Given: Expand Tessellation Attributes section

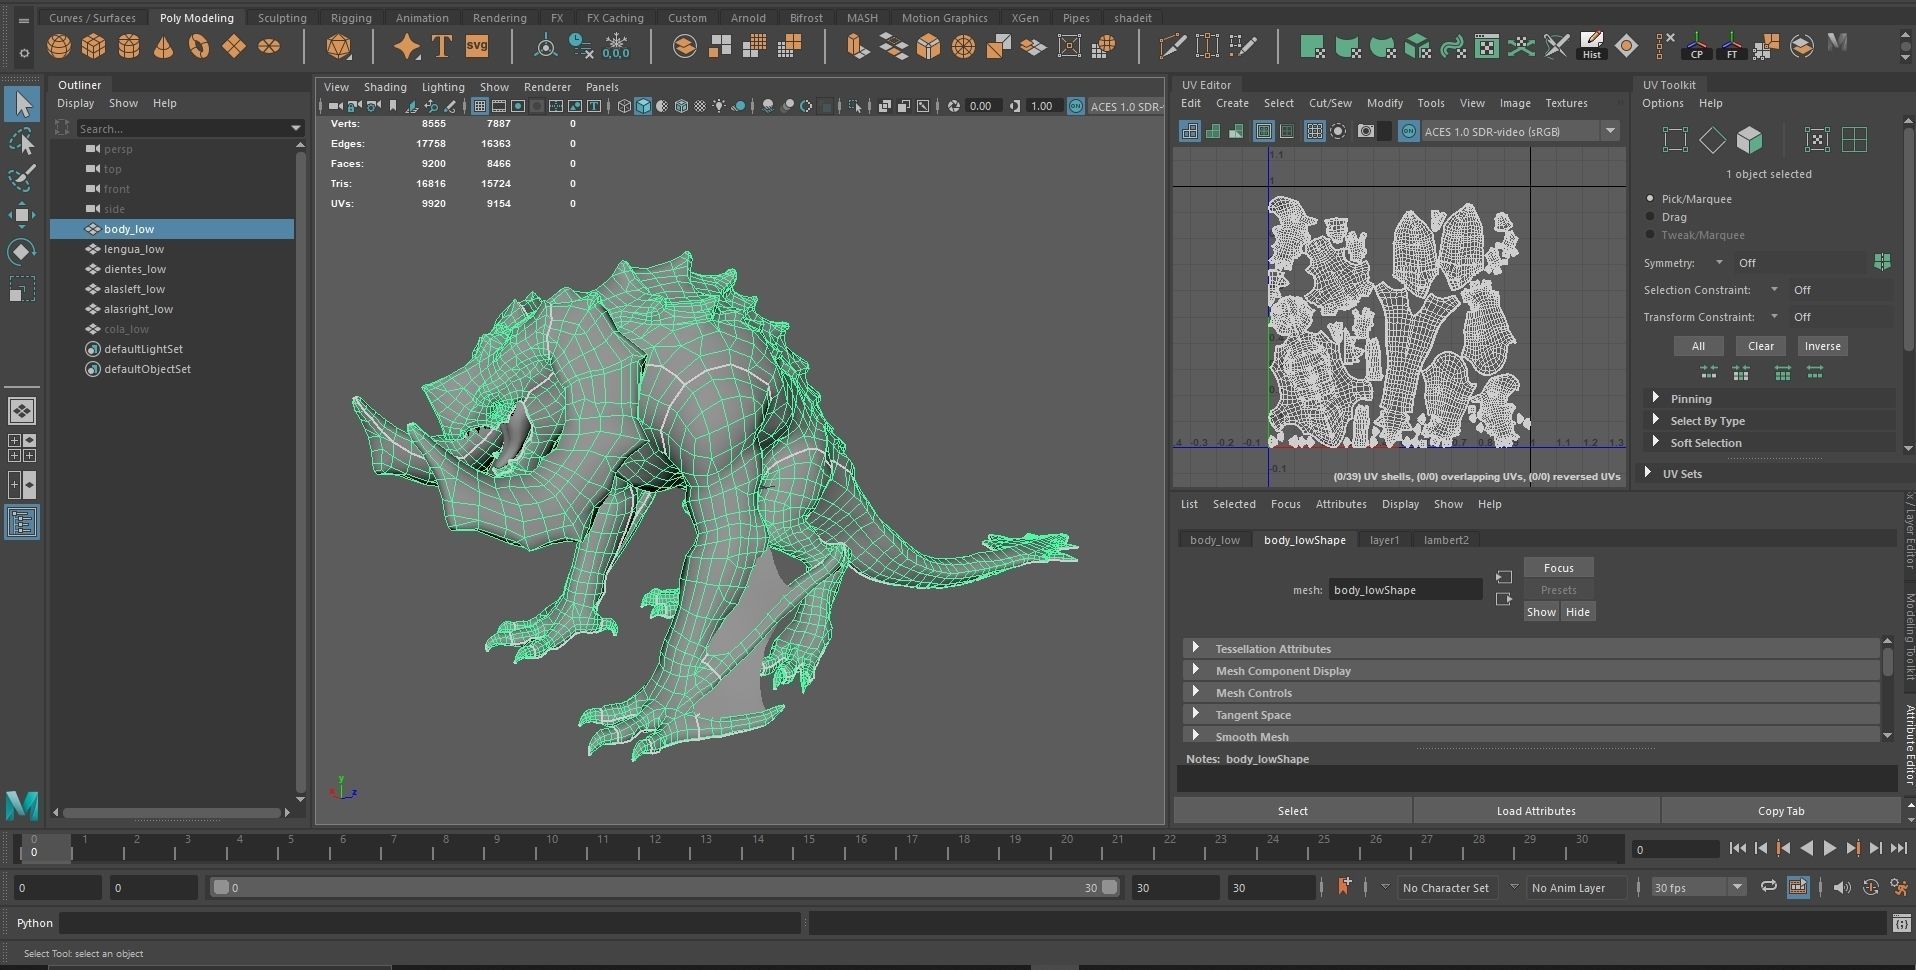Looking at the screenshot, I should [1272, 649].
